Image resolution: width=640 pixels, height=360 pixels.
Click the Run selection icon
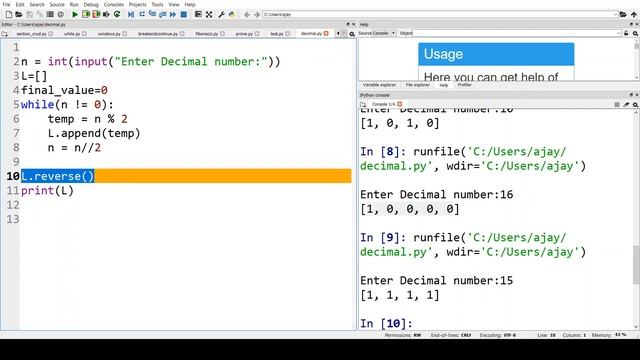click(x=107, y=14)
